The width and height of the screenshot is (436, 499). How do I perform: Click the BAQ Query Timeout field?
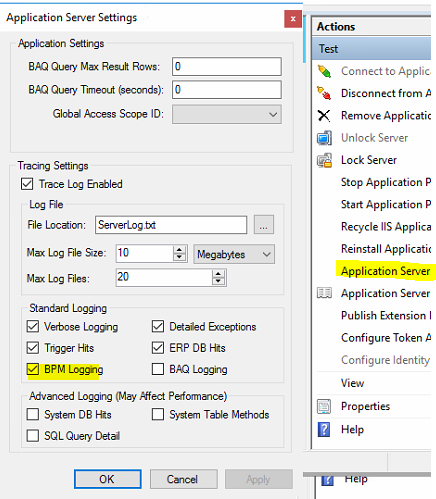pyautogui.click(x=227, y=90)
